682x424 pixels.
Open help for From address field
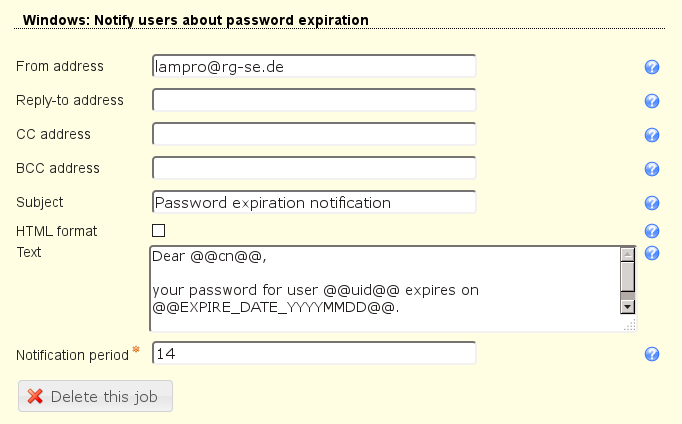tap(652, 67)
